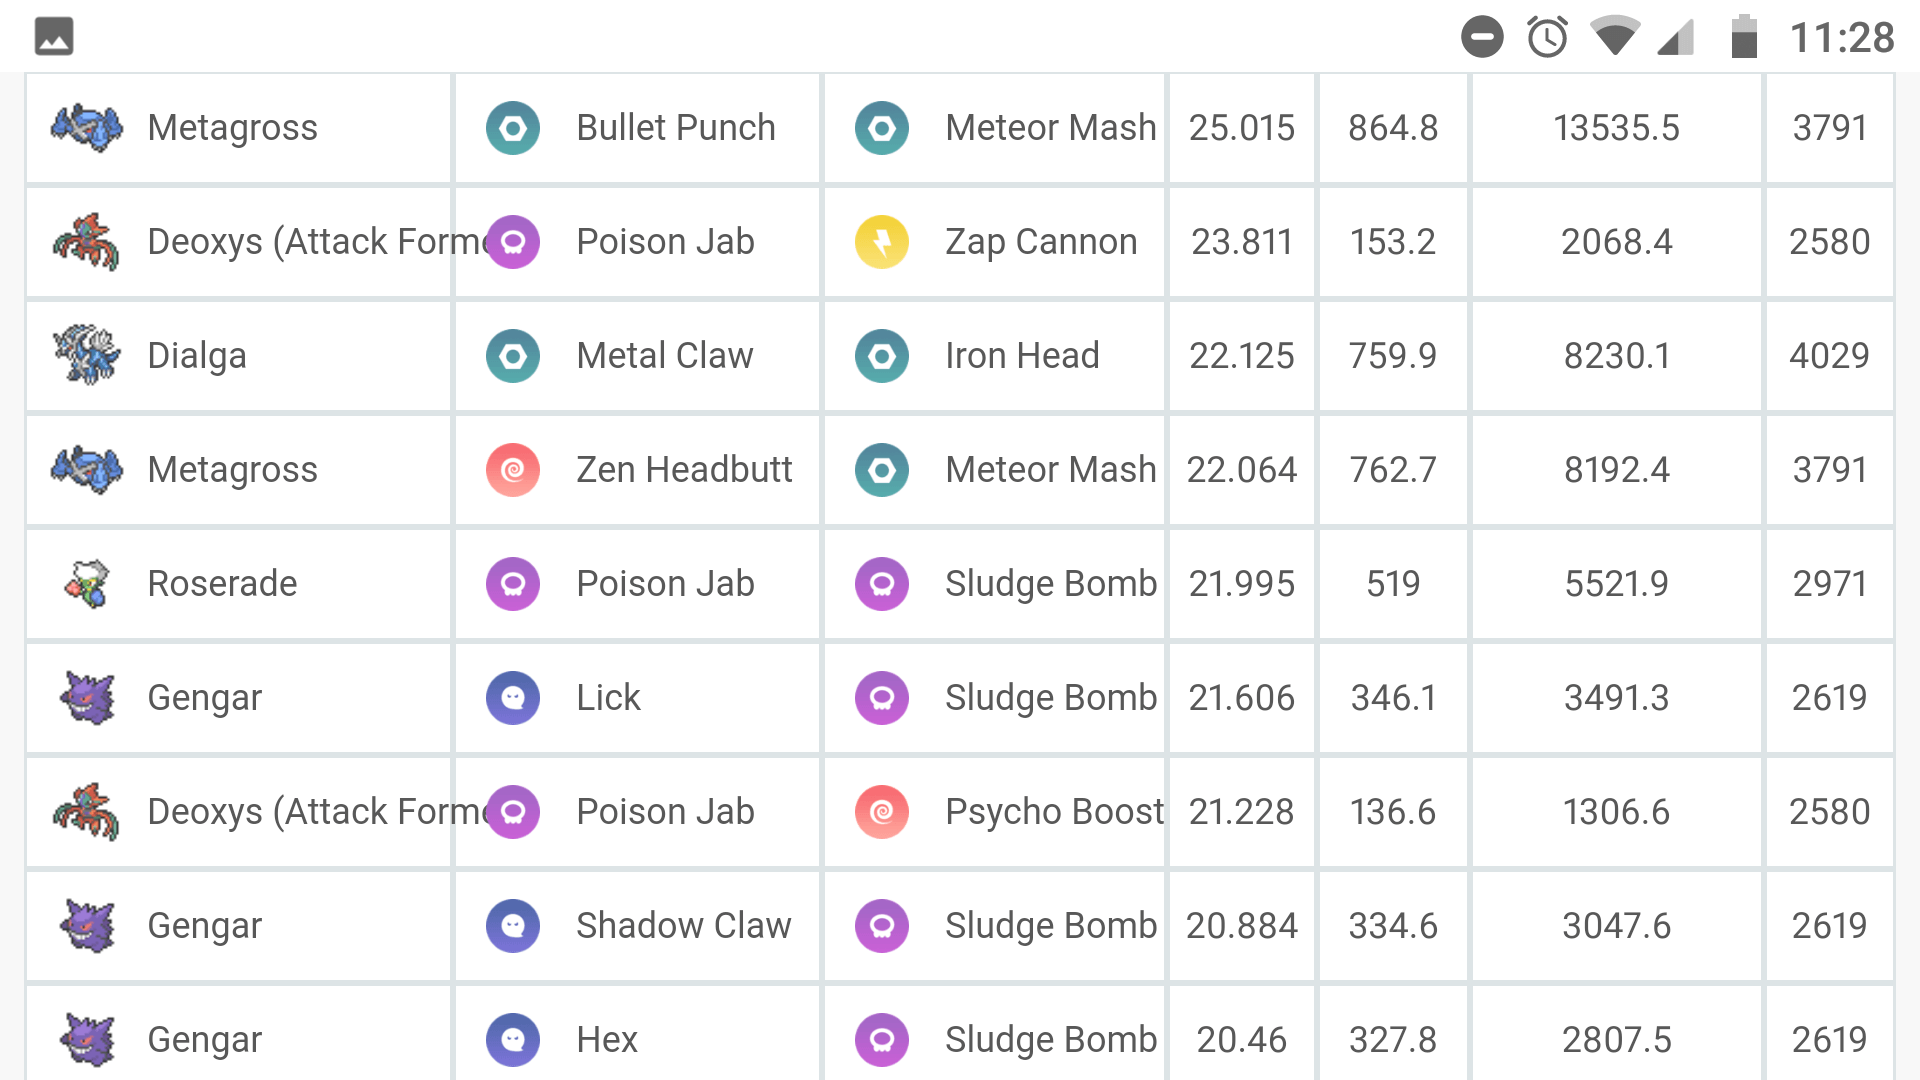Viewport: 1920px width, 1080px height.
Task: Tap the electric-type icon next to Zap Cannon
Action: (x=882, y=242)
